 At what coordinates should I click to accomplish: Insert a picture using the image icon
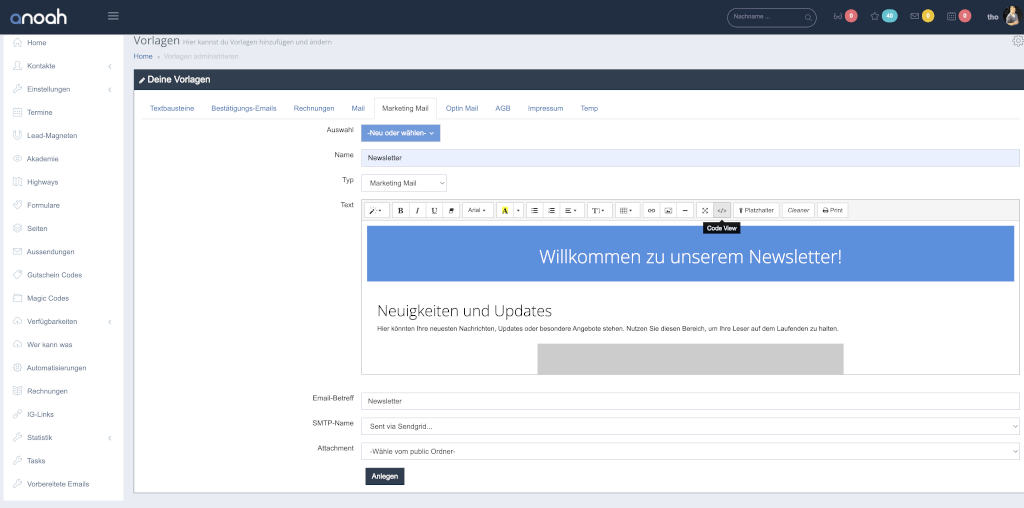point(667,210)
